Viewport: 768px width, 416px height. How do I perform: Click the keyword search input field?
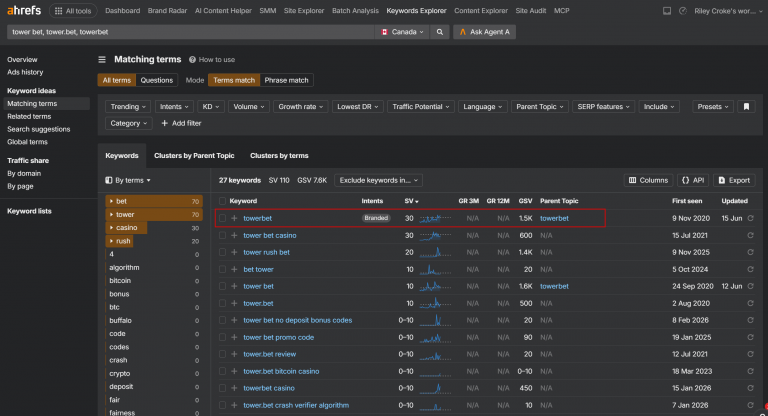tap(190, 32)
